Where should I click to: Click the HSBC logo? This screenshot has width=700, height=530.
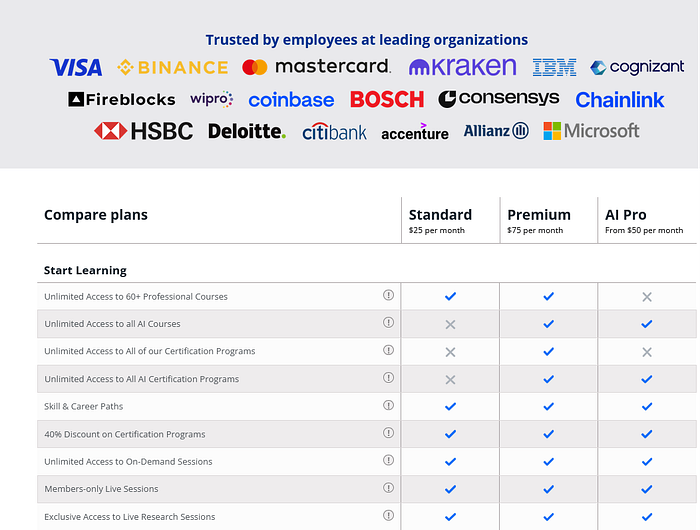tap(144, 131)
